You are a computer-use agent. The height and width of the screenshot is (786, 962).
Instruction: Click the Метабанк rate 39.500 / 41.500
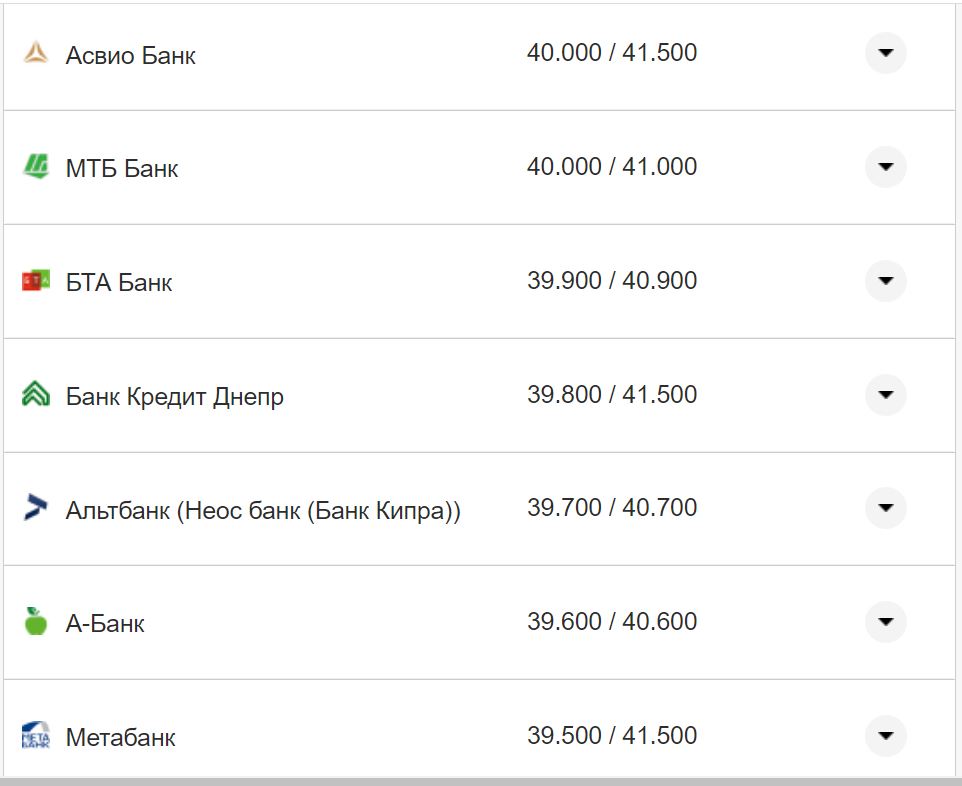(x=612, y=736)
